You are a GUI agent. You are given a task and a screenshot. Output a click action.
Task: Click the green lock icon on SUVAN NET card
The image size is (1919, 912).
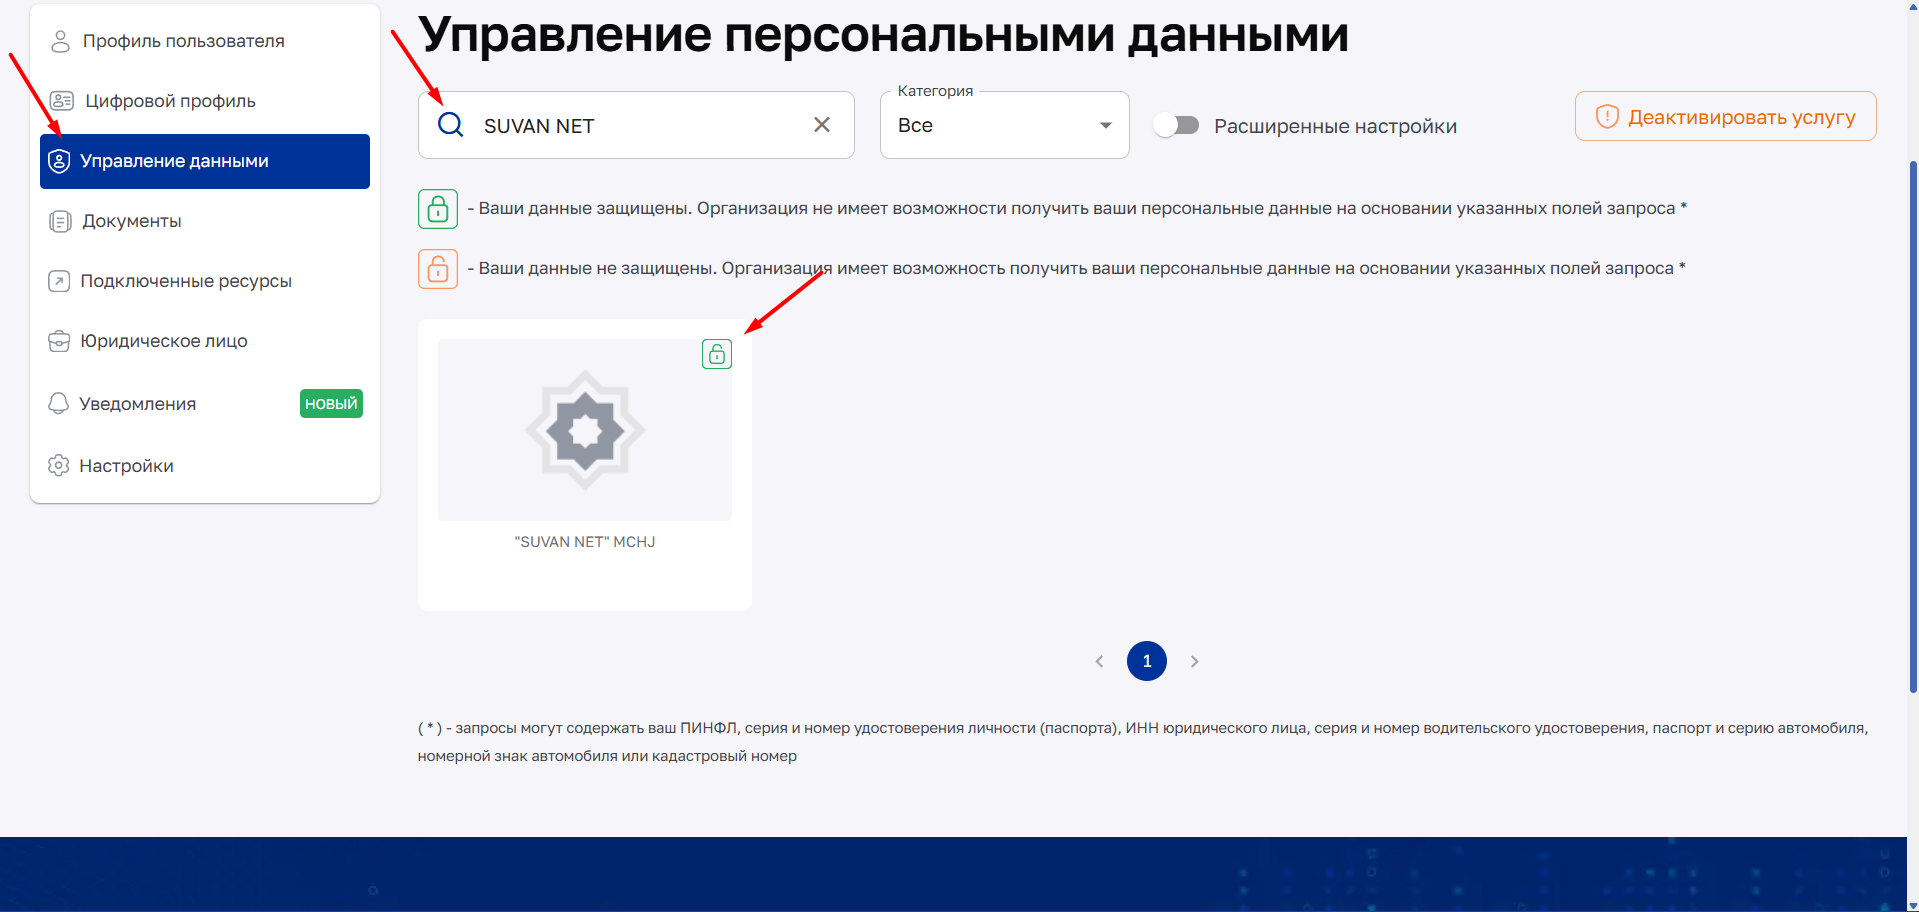[717, 354]
